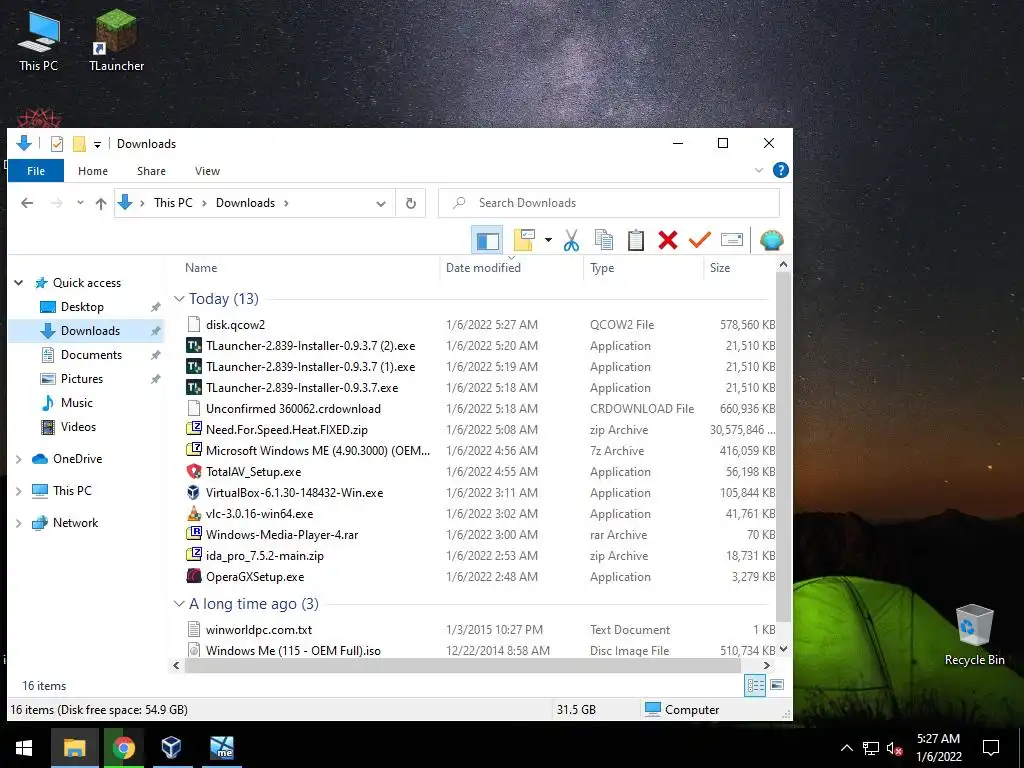Click the Refresh button next to address bar

[411, 203]
